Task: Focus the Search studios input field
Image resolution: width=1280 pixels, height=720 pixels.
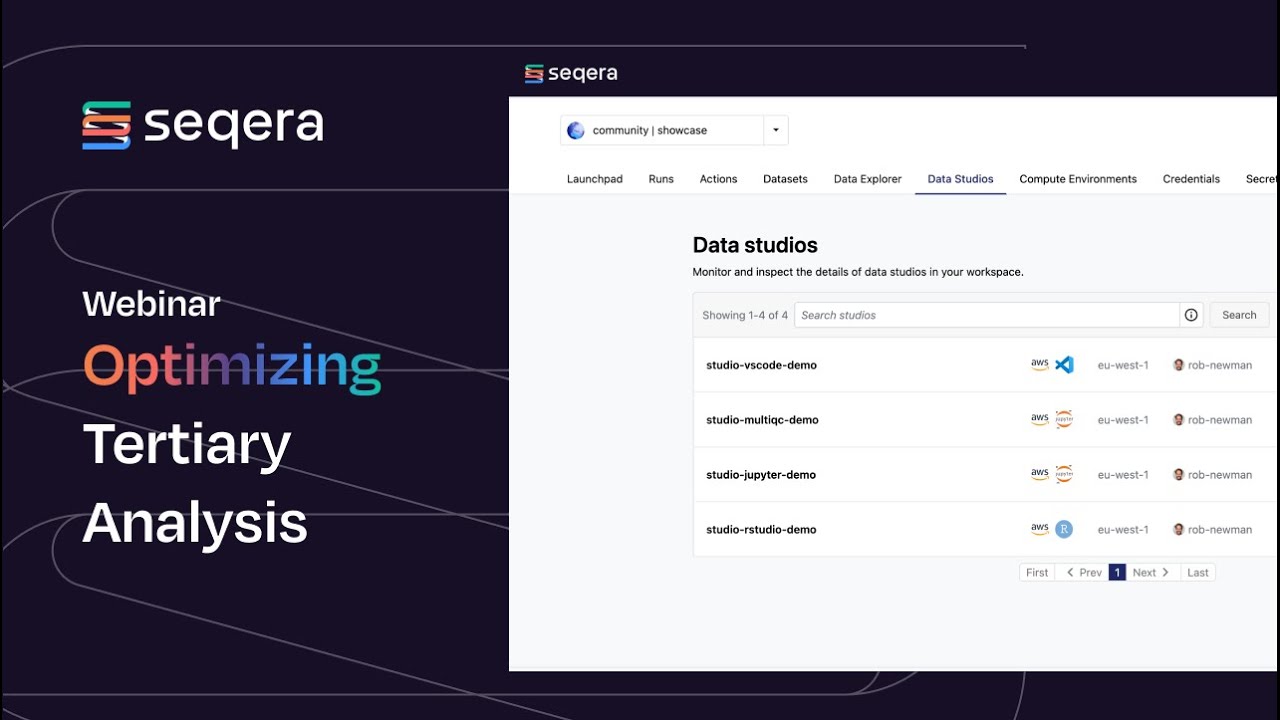Action: pyautogui.click(x=987, y=315)
